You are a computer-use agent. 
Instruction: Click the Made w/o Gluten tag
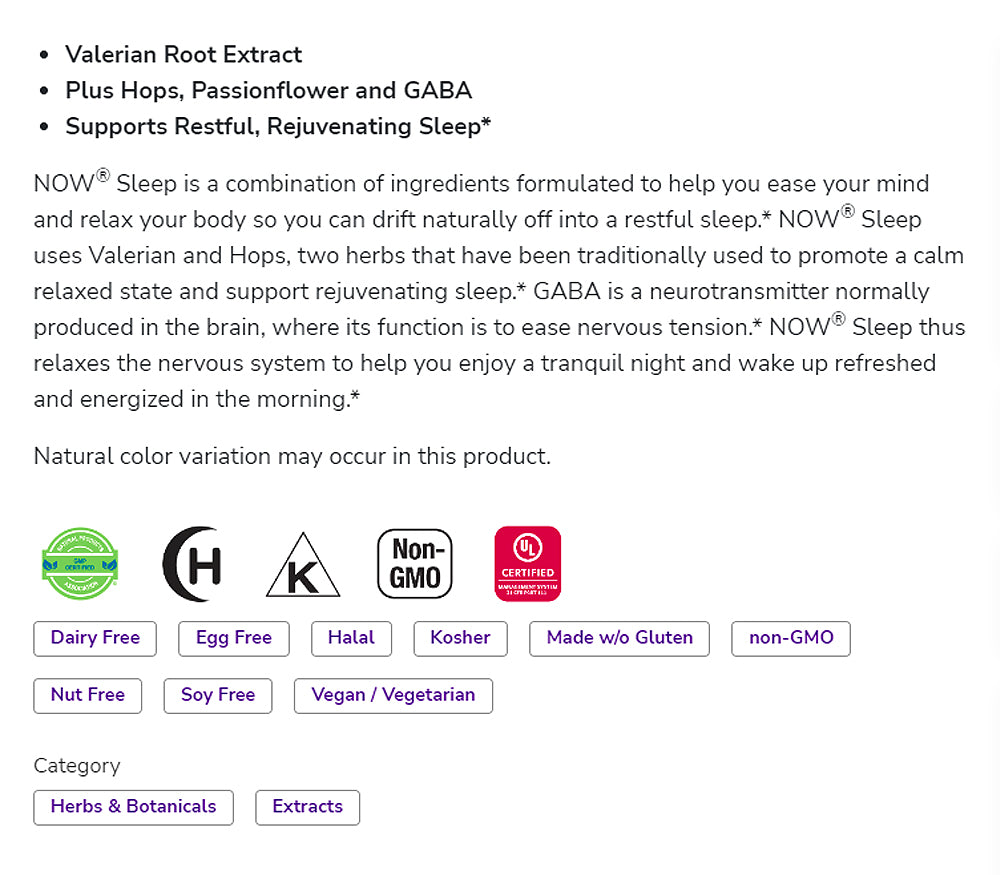pos(620,638)
